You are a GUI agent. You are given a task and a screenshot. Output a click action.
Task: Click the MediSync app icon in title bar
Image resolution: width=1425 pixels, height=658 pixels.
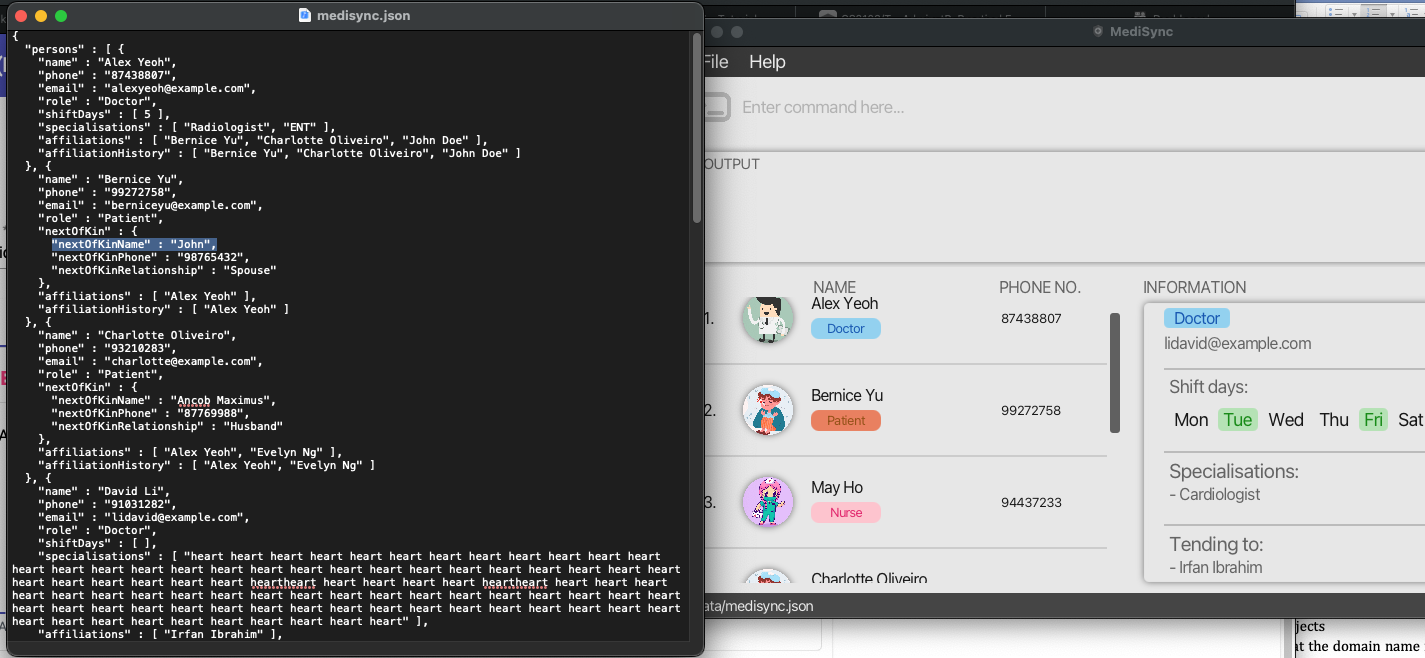pyautogui.click(x=1100, y=32)
